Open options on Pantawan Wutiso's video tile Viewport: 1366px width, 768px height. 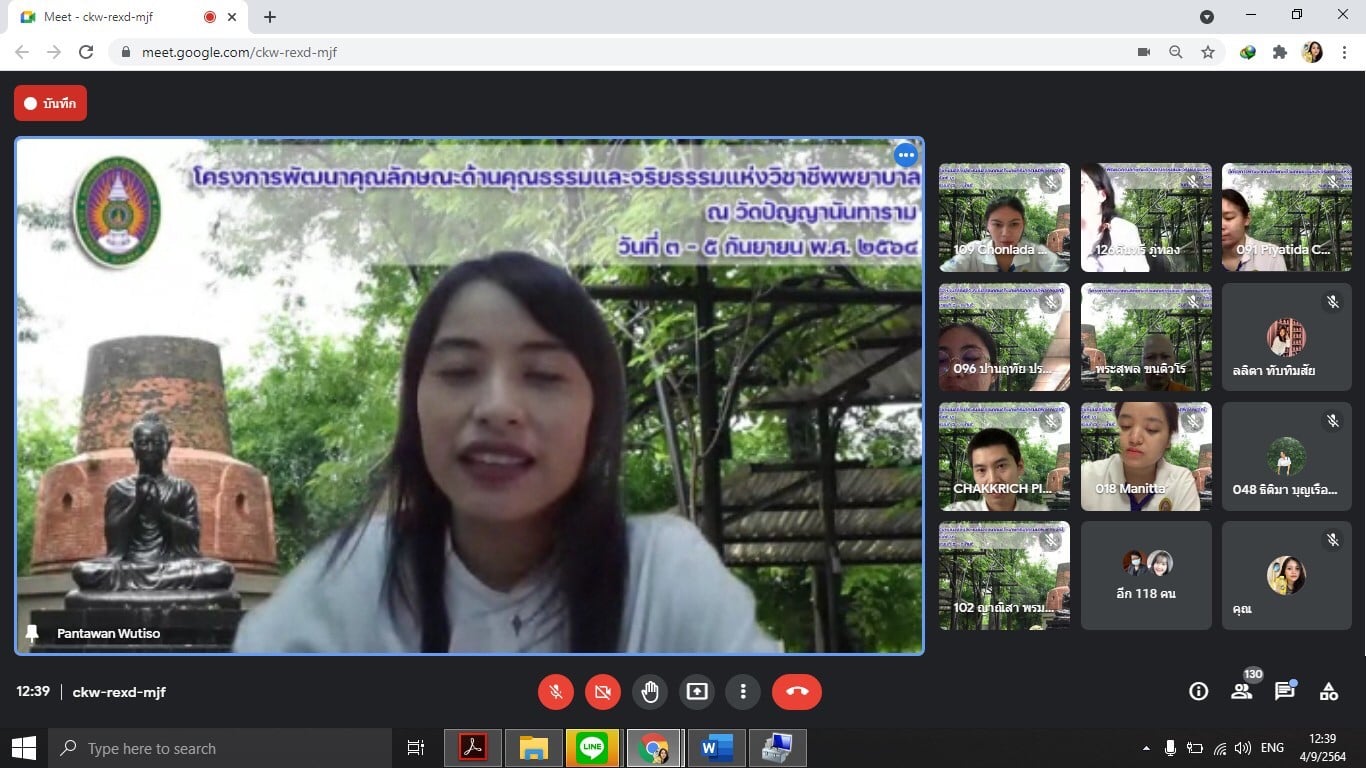(905, 155)
